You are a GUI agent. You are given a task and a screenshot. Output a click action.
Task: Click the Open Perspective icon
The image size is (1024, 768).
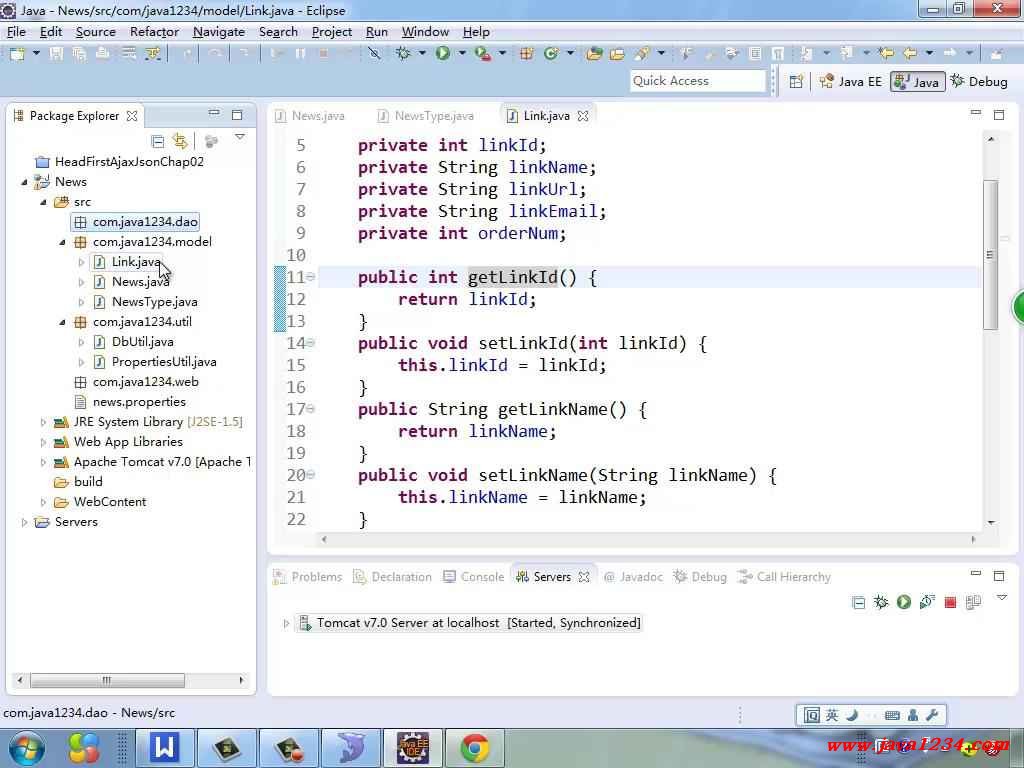tap(796, 82)
